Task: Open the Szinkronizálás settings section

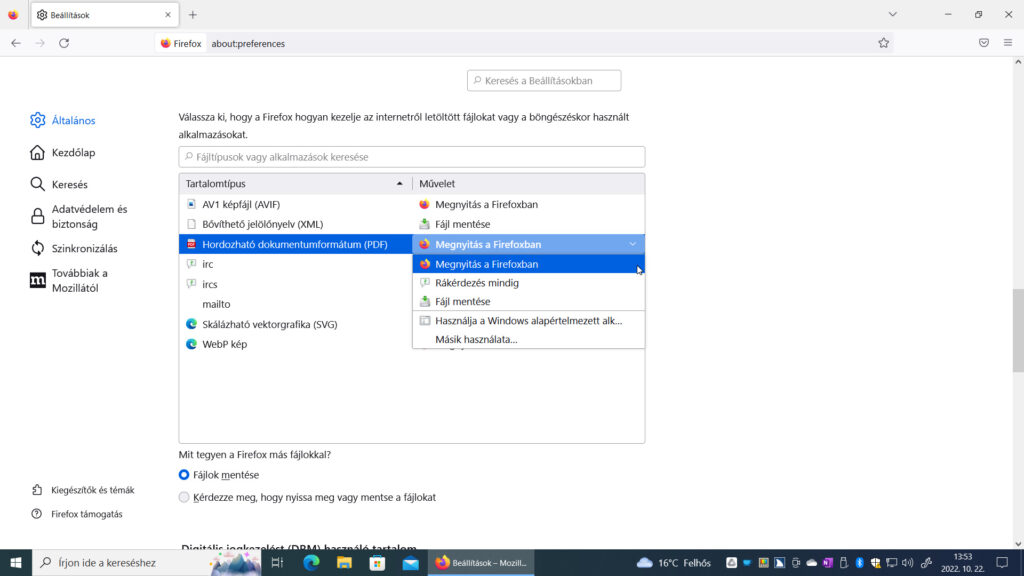Action: point(74,248)
